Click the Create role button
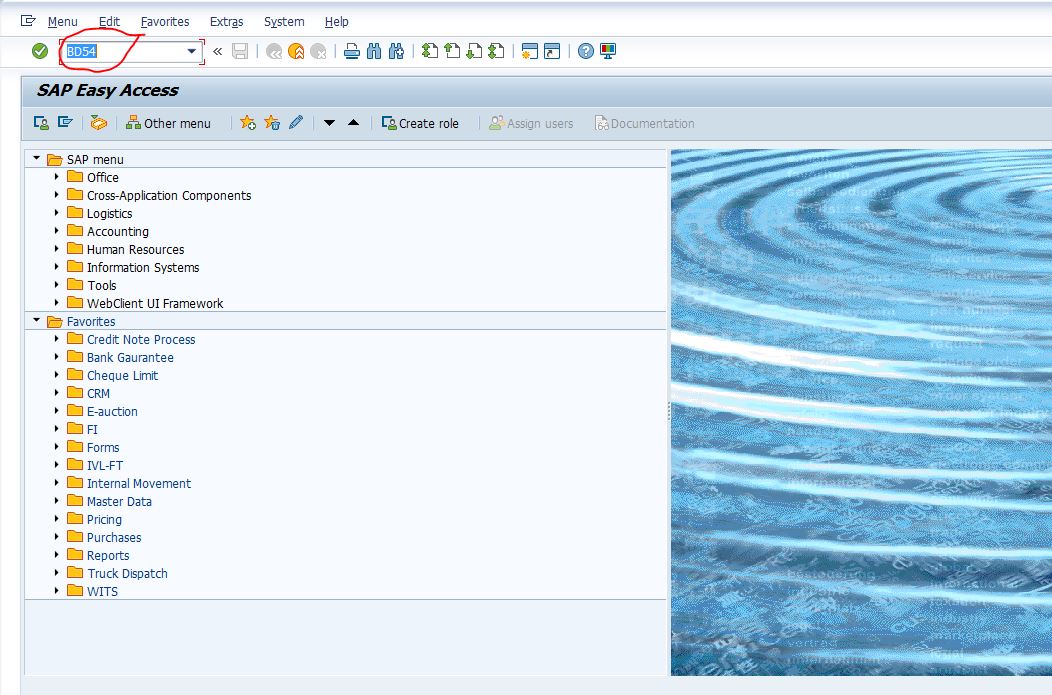1052x695 pixels. [x=420, y=123]
